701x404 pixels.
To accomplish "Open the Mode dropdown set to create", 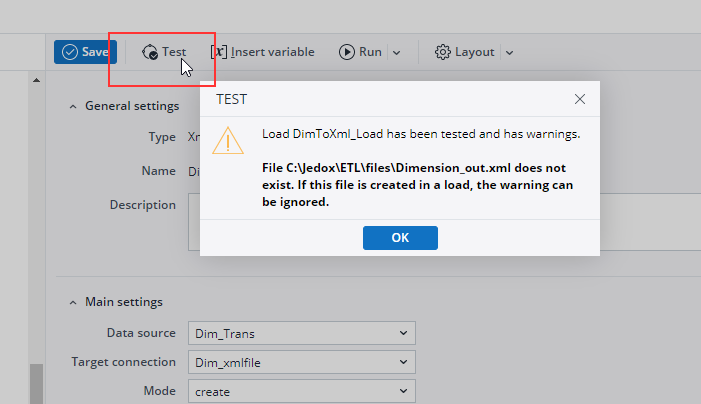I will 301,391.
